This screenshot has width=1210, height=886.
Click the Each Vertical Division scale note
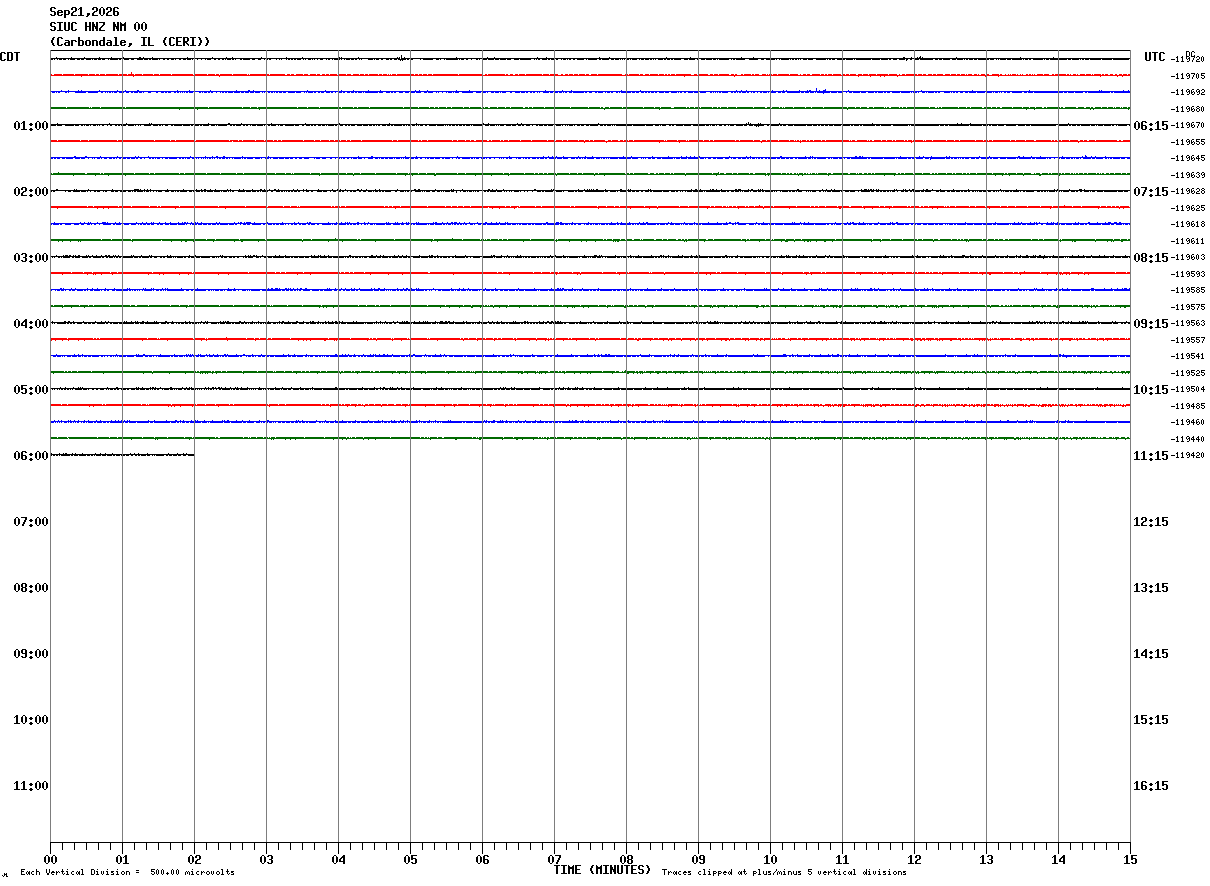[127, 873]
